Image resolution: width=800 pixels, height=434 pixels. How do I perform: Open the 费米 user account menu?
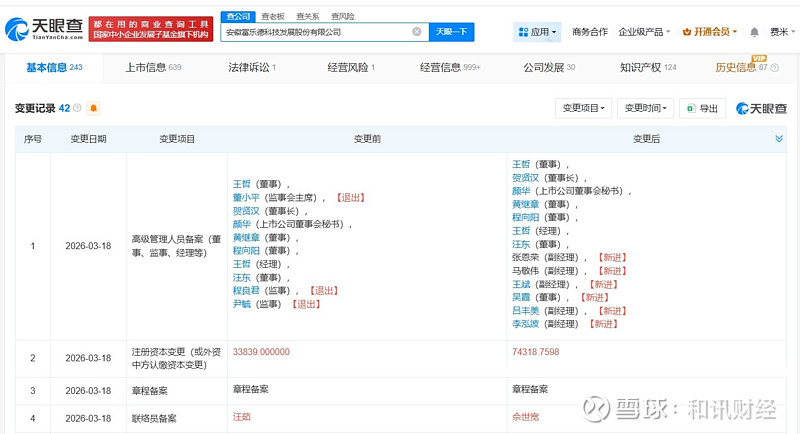click(782, 32)
